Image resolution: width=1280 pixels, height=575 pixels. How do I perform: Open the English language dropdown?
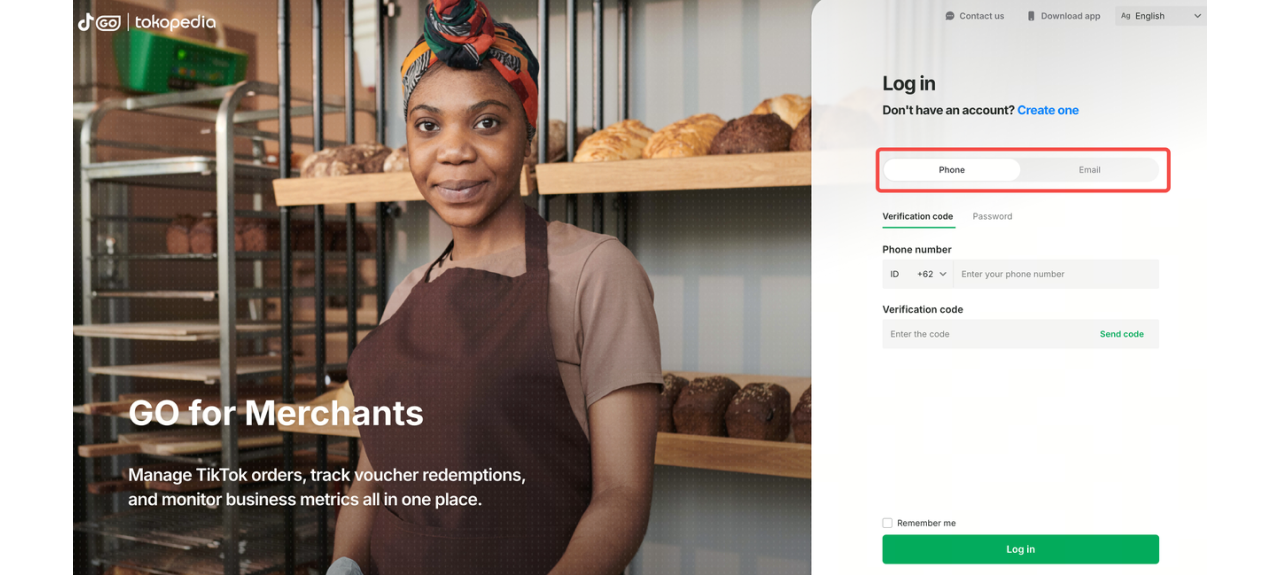coord(1160,16)
